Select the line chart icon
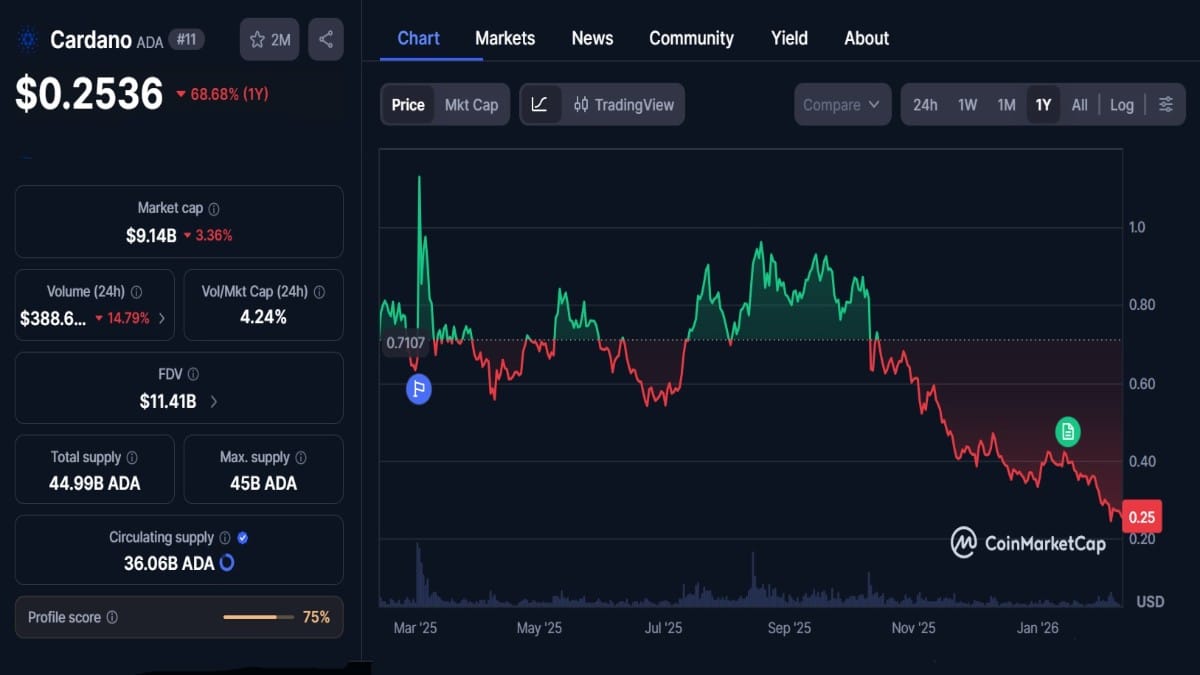1200x675 pixels. 539,105
